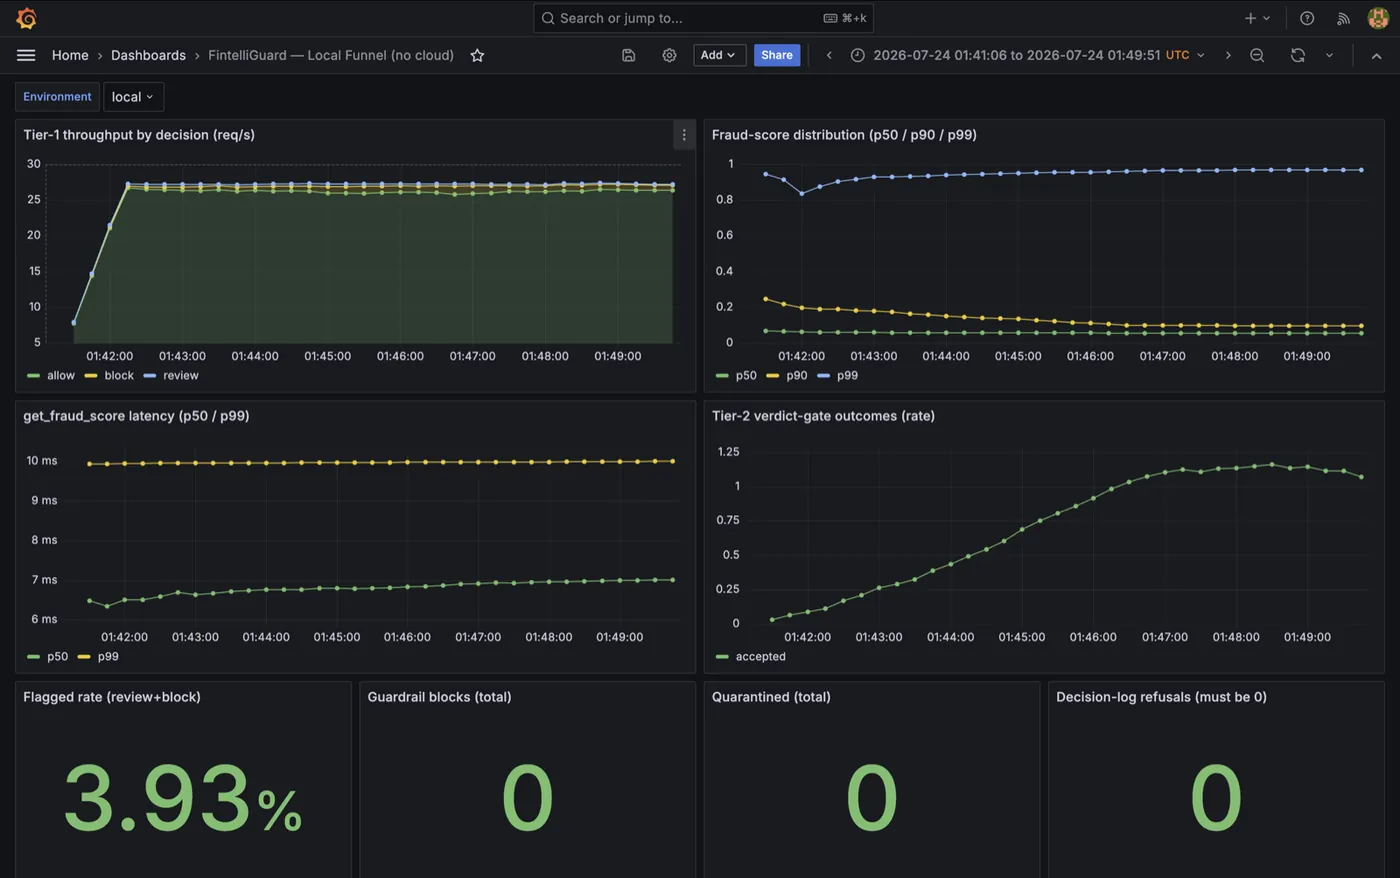This screenshot has width=1400, height=878.
Task: Click FintelliGuard dashboard breadcrumb title
Action: 331,55
